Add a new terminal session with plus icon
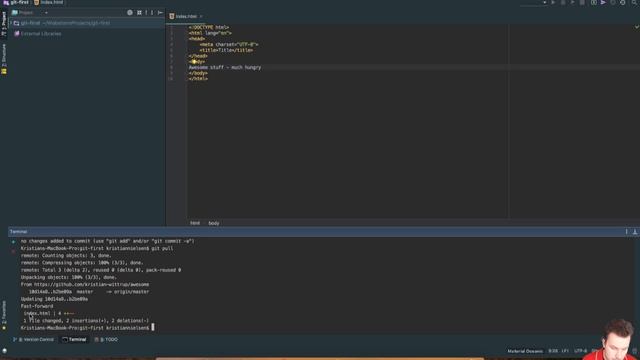 point(13,242)
